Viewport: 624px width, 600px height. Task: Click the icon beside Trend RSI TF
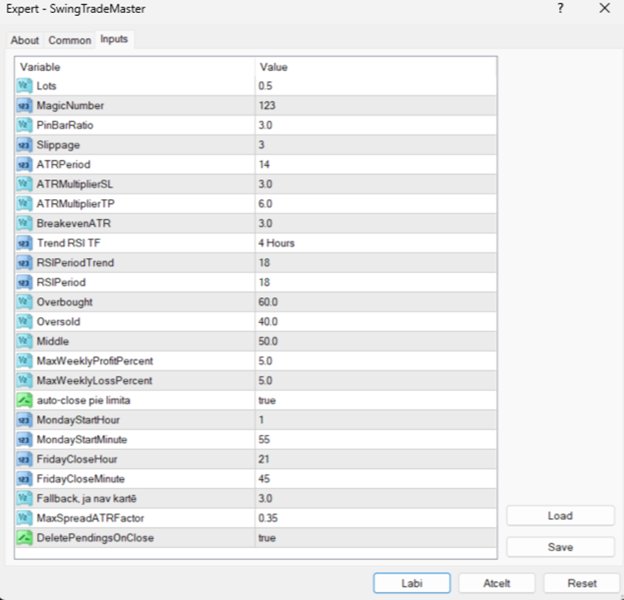point(24,243)
